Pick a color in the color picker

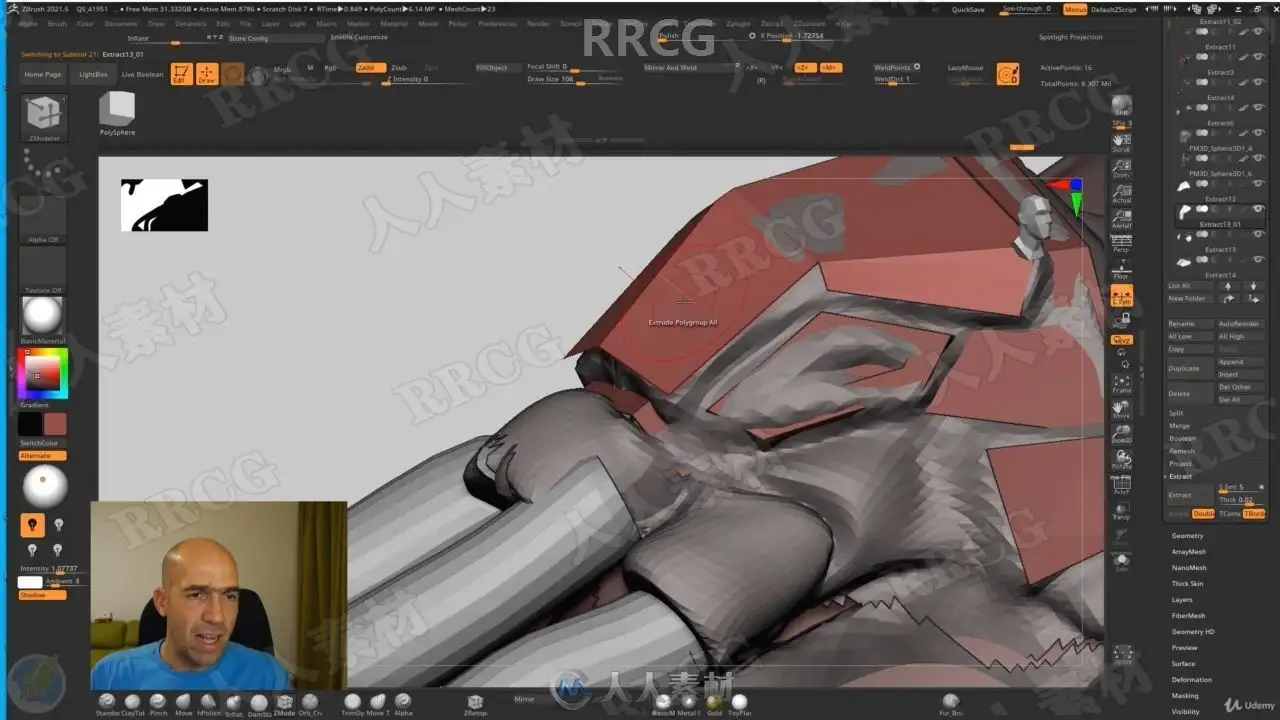coord(43,374)
